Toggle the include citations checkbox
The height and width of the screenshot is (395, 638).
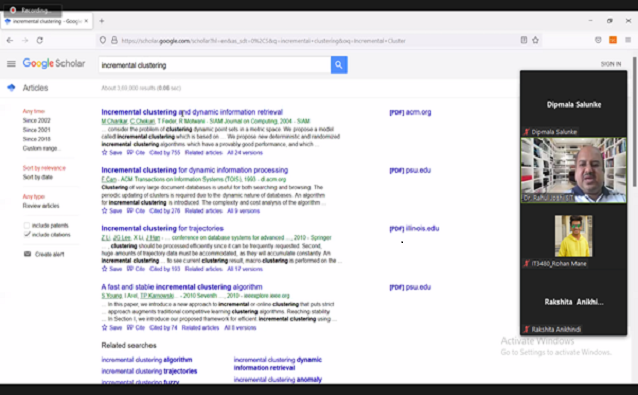[x=27, y=234]
